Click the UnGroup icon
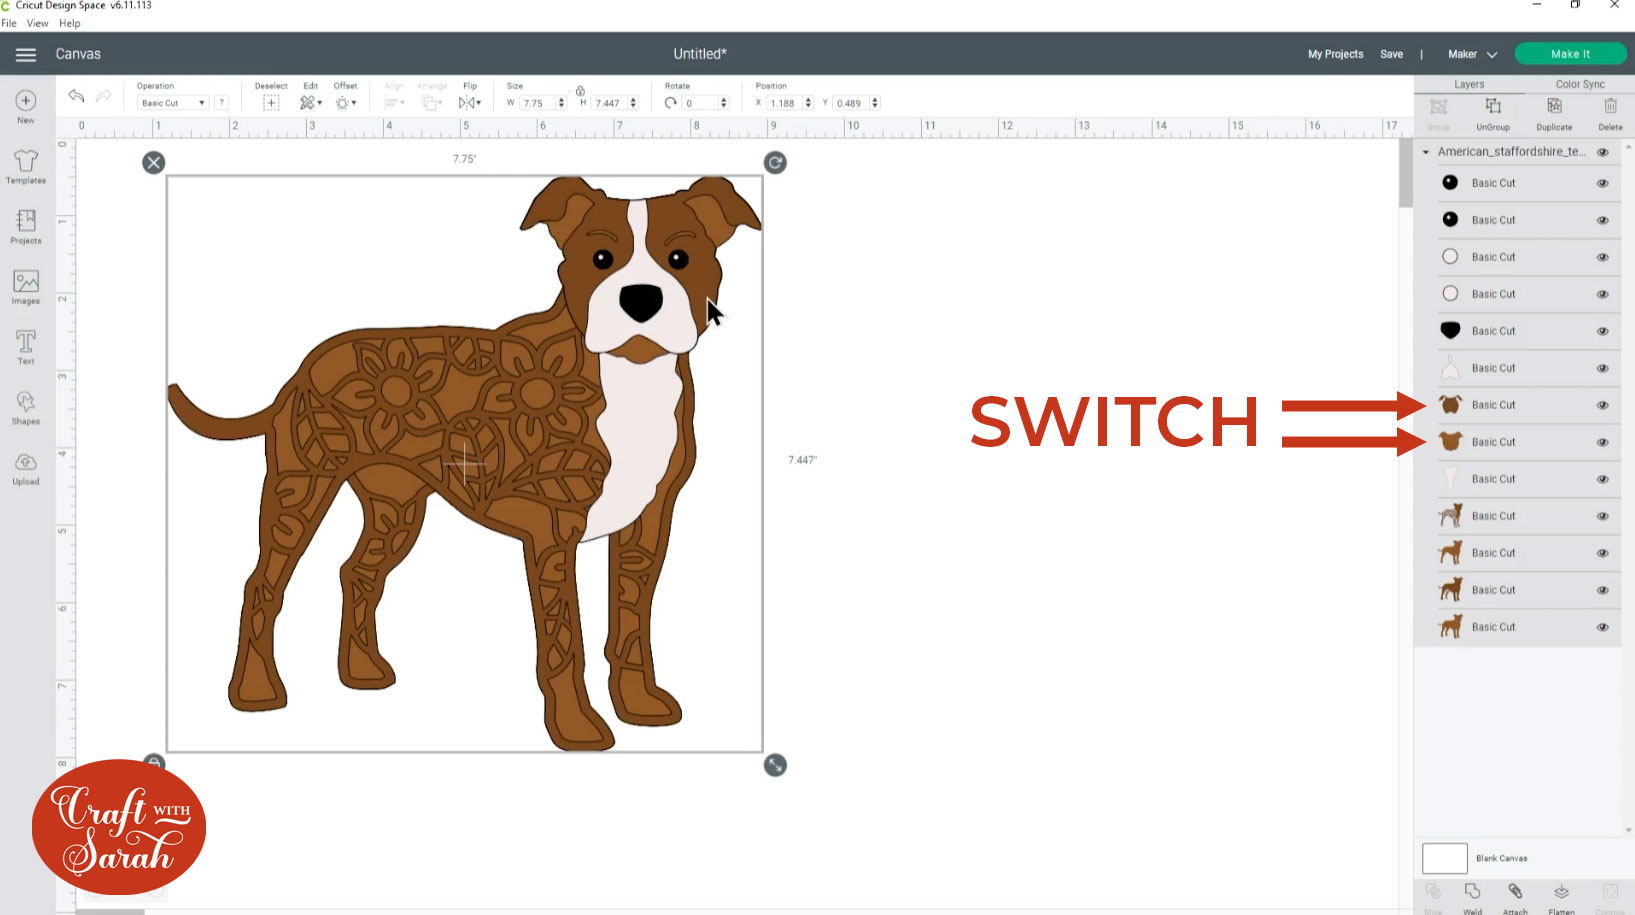This screenshot has width=1635, height=915. [x=1492, y=112]
